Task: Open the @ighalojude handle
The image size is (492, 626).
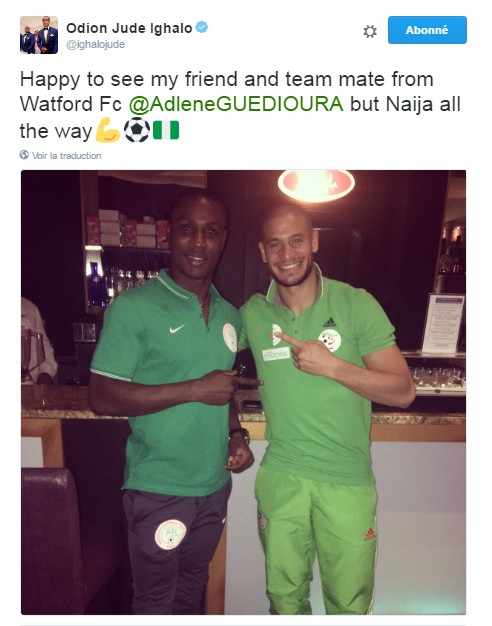Action: pyautogui.click(x=95, y=44)
